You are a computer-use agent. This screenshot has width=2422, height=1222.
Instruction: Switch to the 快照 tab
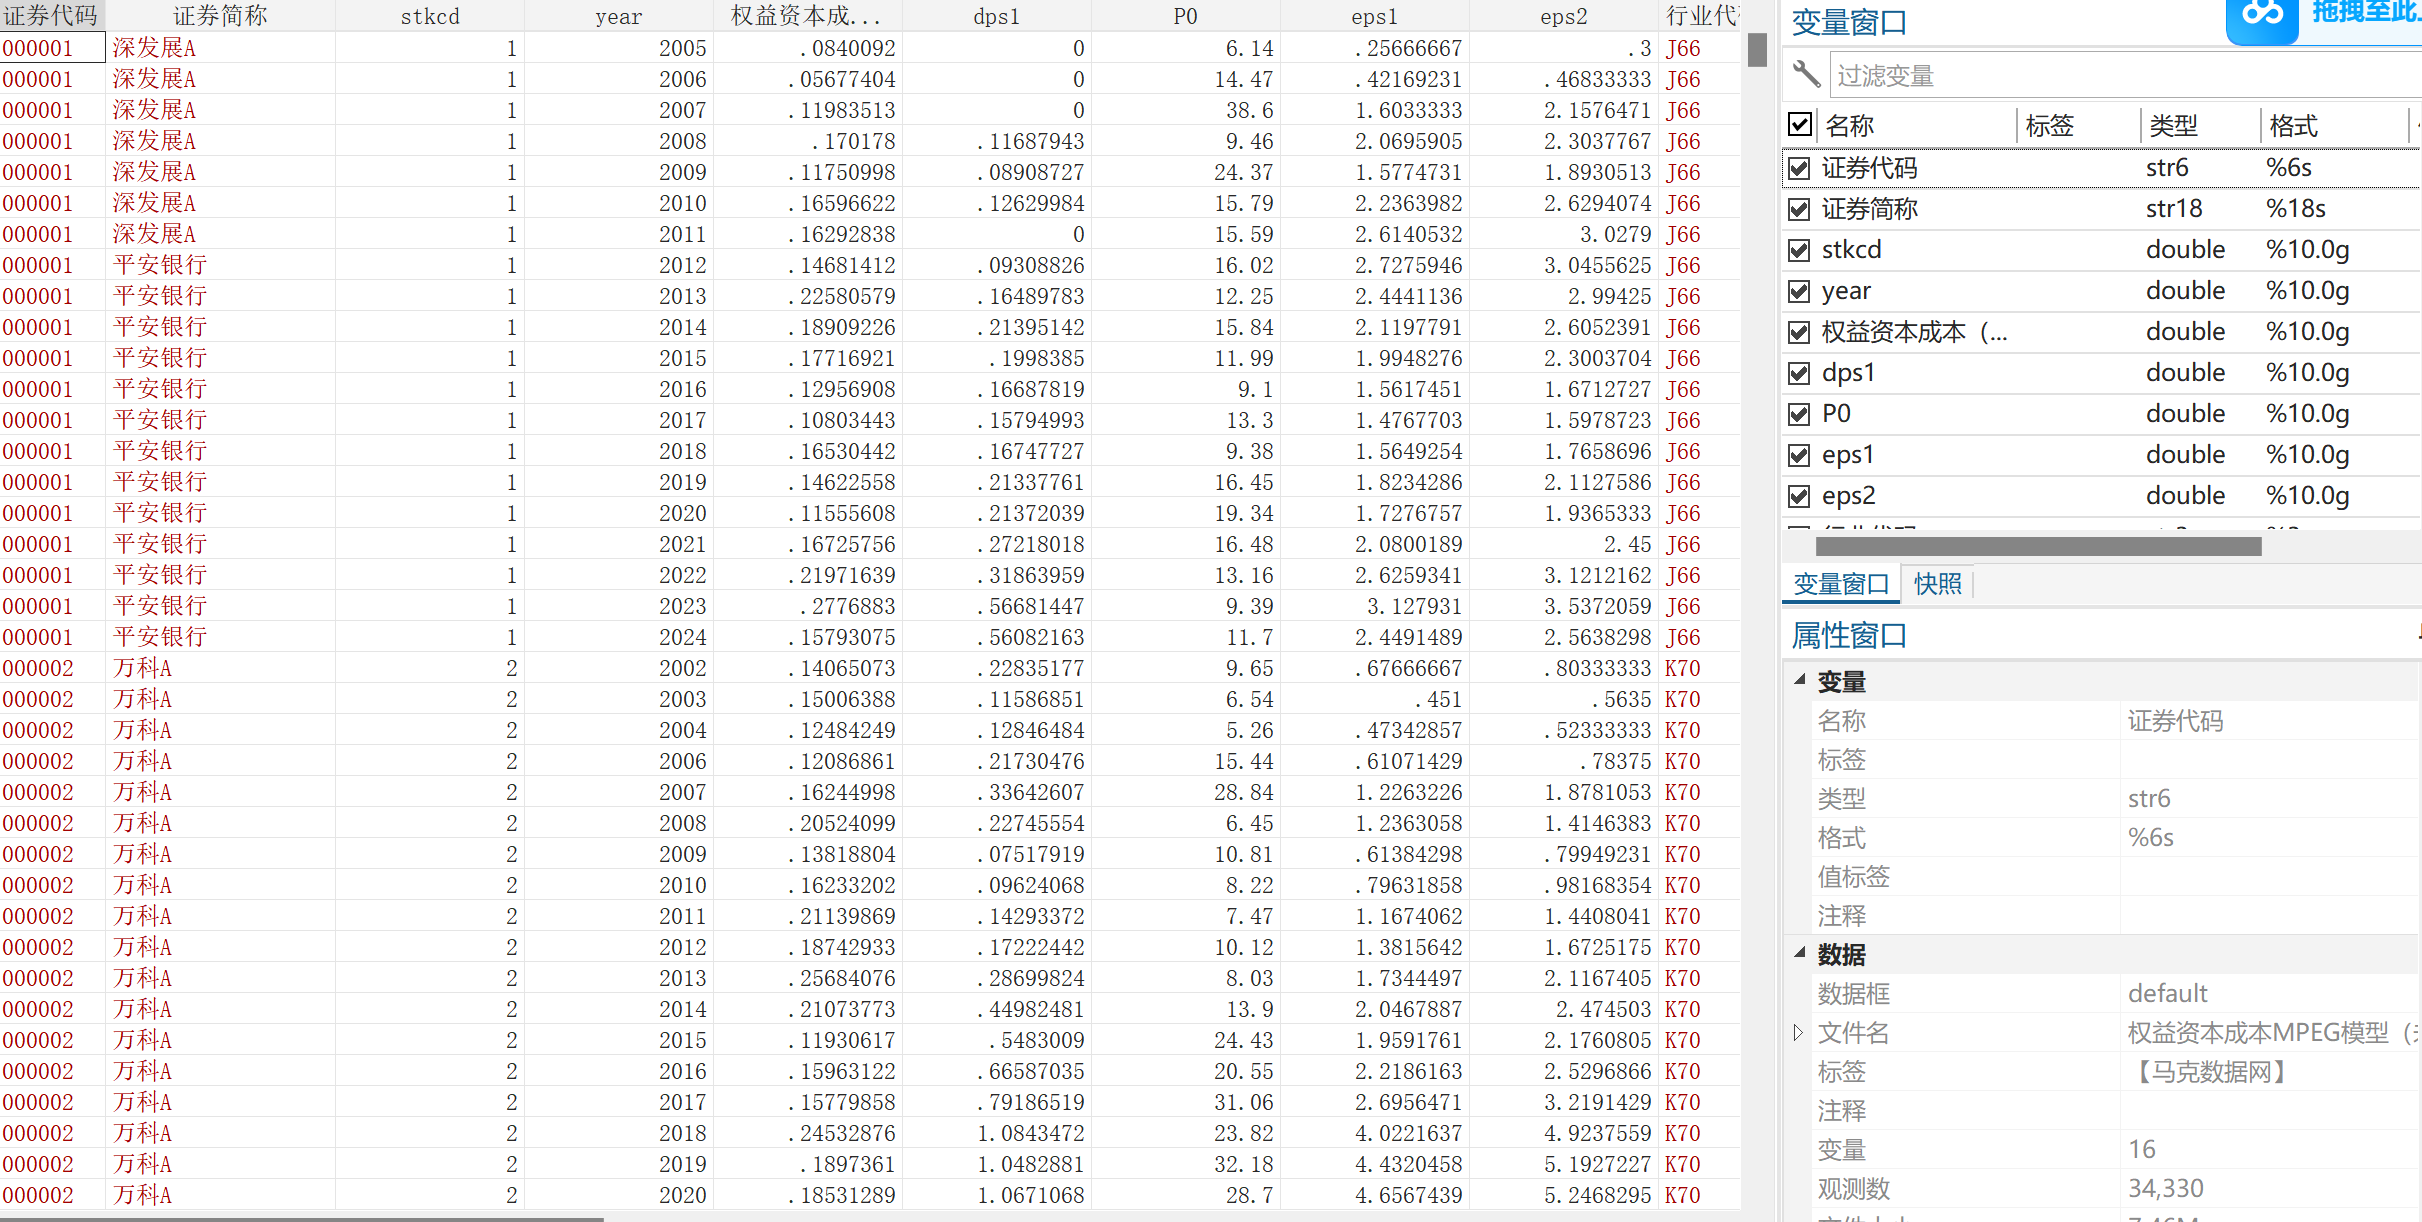click(x=1937, y=584)
